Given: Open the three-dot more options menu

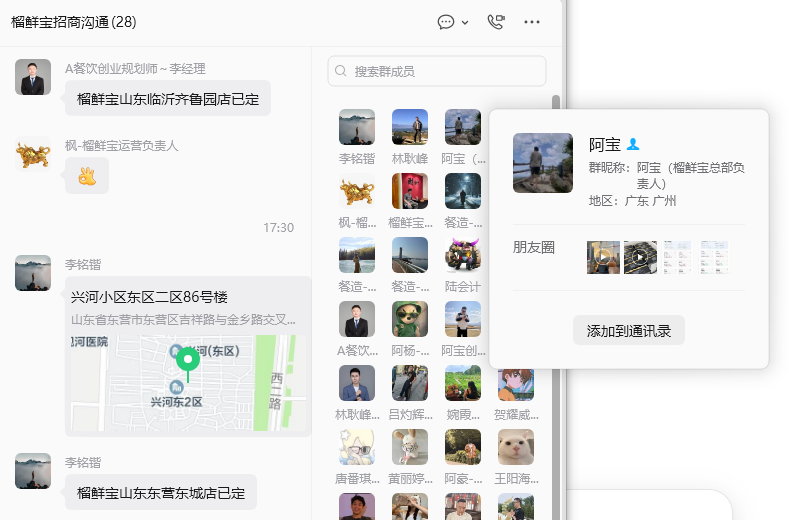Looking at the screenshot, I should (x=532, y=22).
